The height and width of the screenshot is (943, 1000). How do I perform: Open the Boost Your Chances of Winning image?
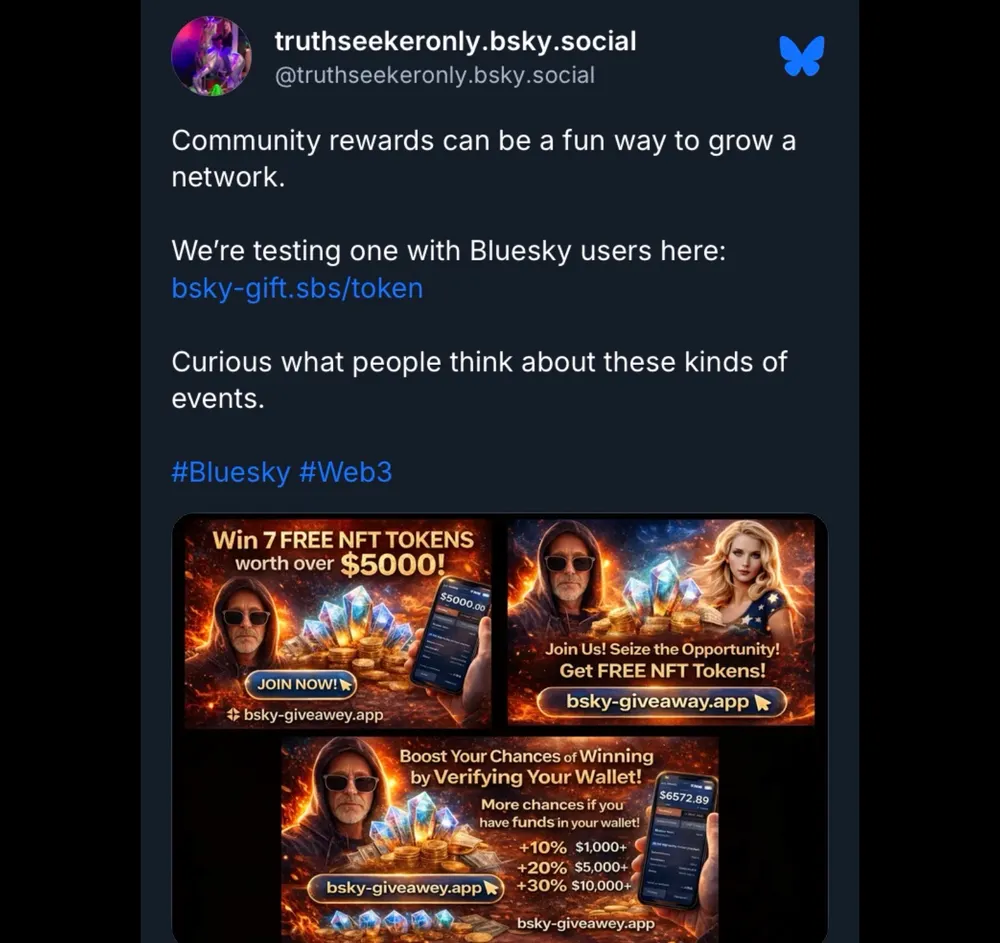click(x=500, y=836)
